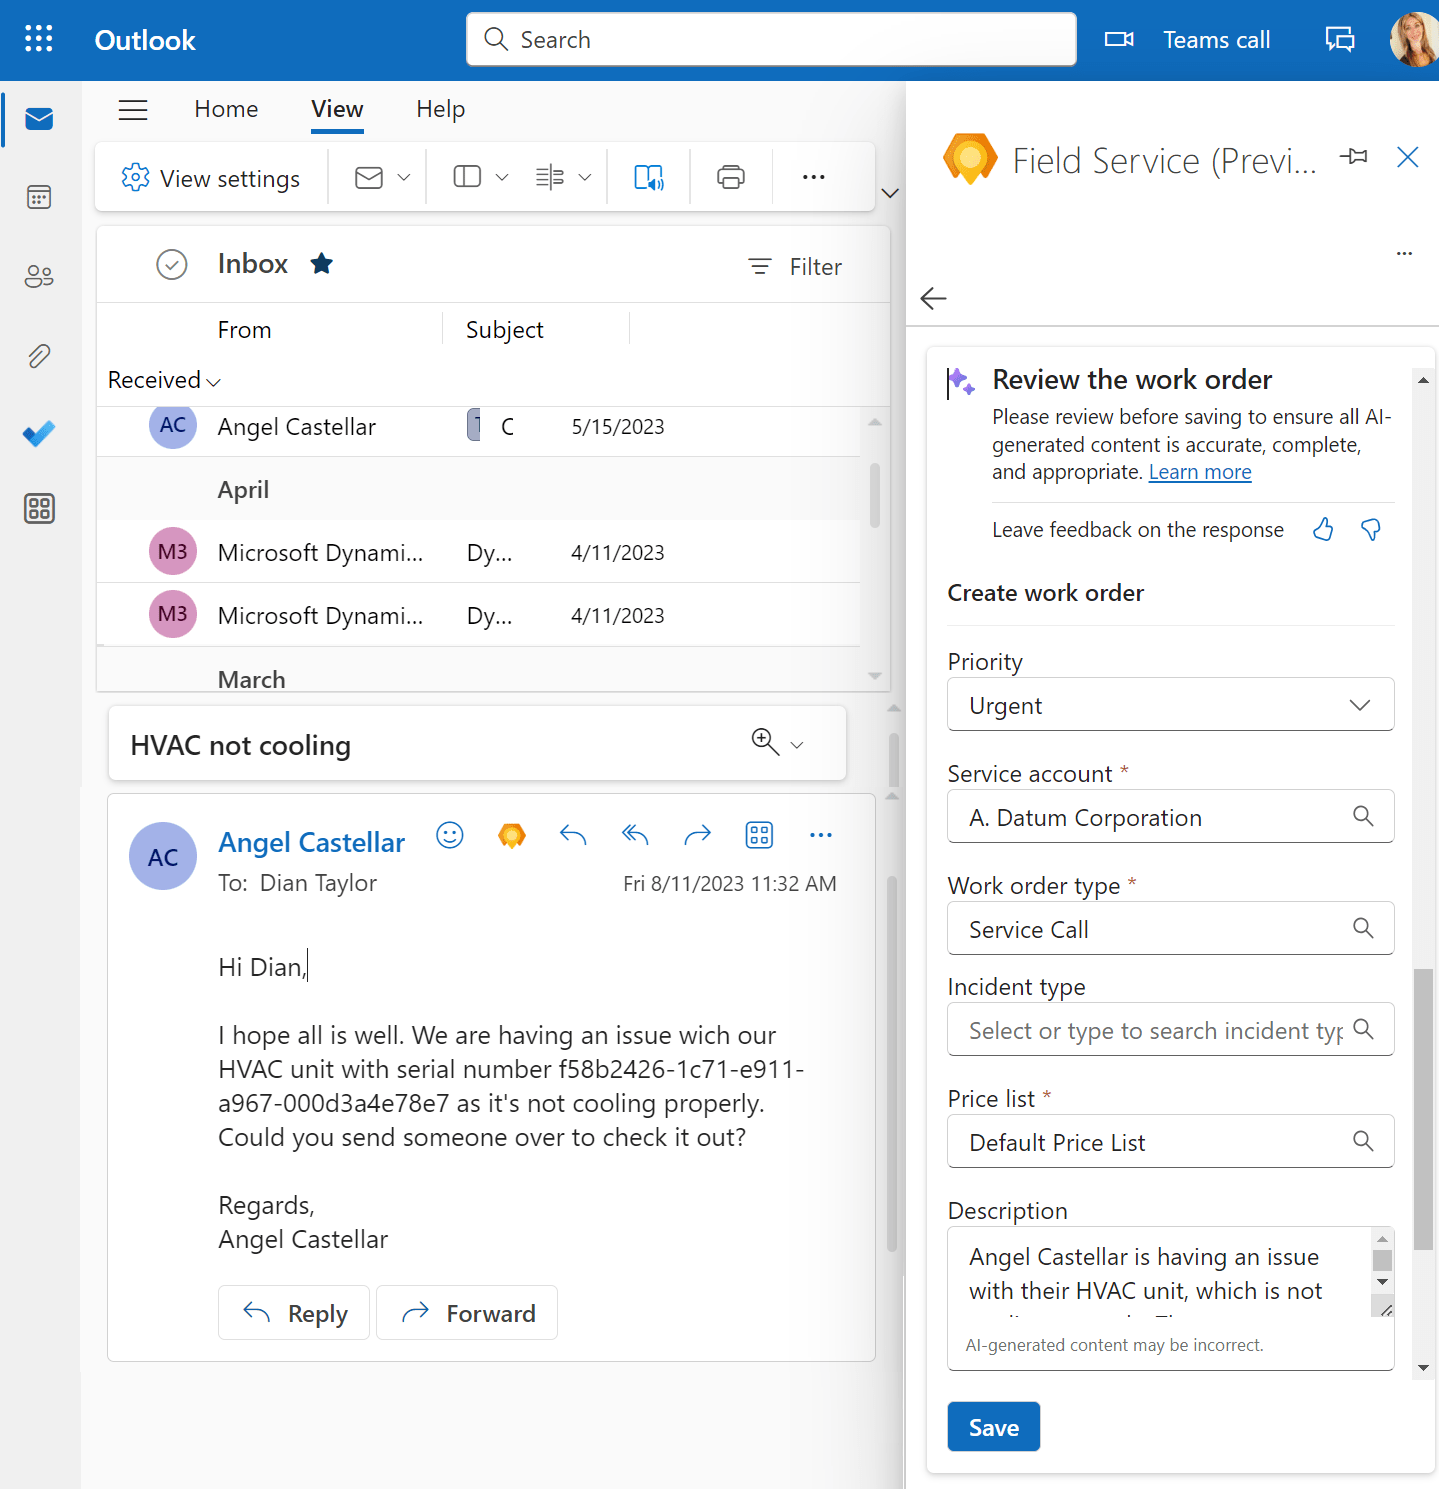Viewport: 1439px width, 1489px height.
Task: Select the Mail icon in sidebar
Action: point(39,118)
